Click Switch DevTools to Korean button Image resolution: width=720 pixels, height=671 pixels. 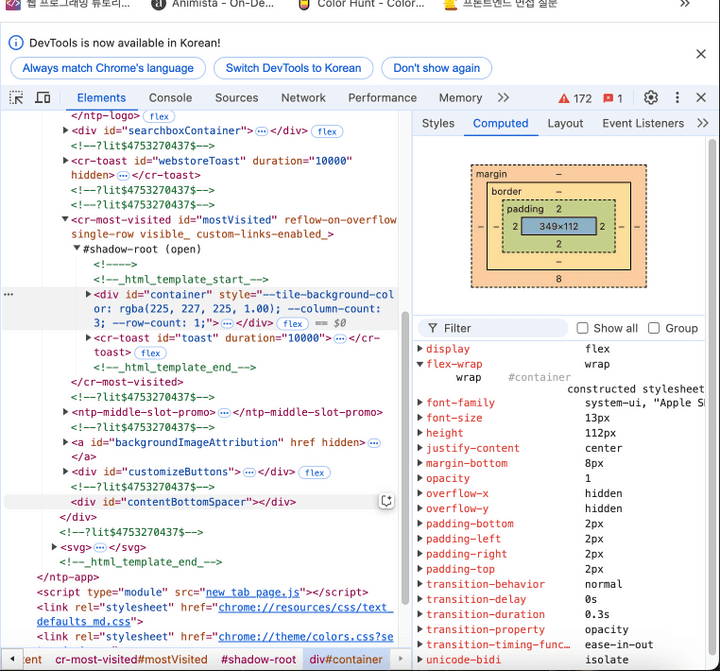coord(293,68)
